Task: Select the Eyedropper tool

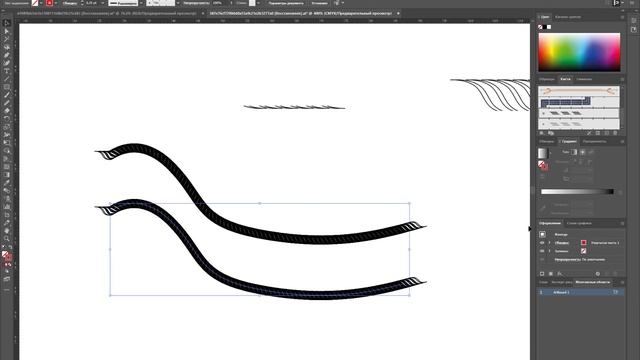Action: (7, 182)
